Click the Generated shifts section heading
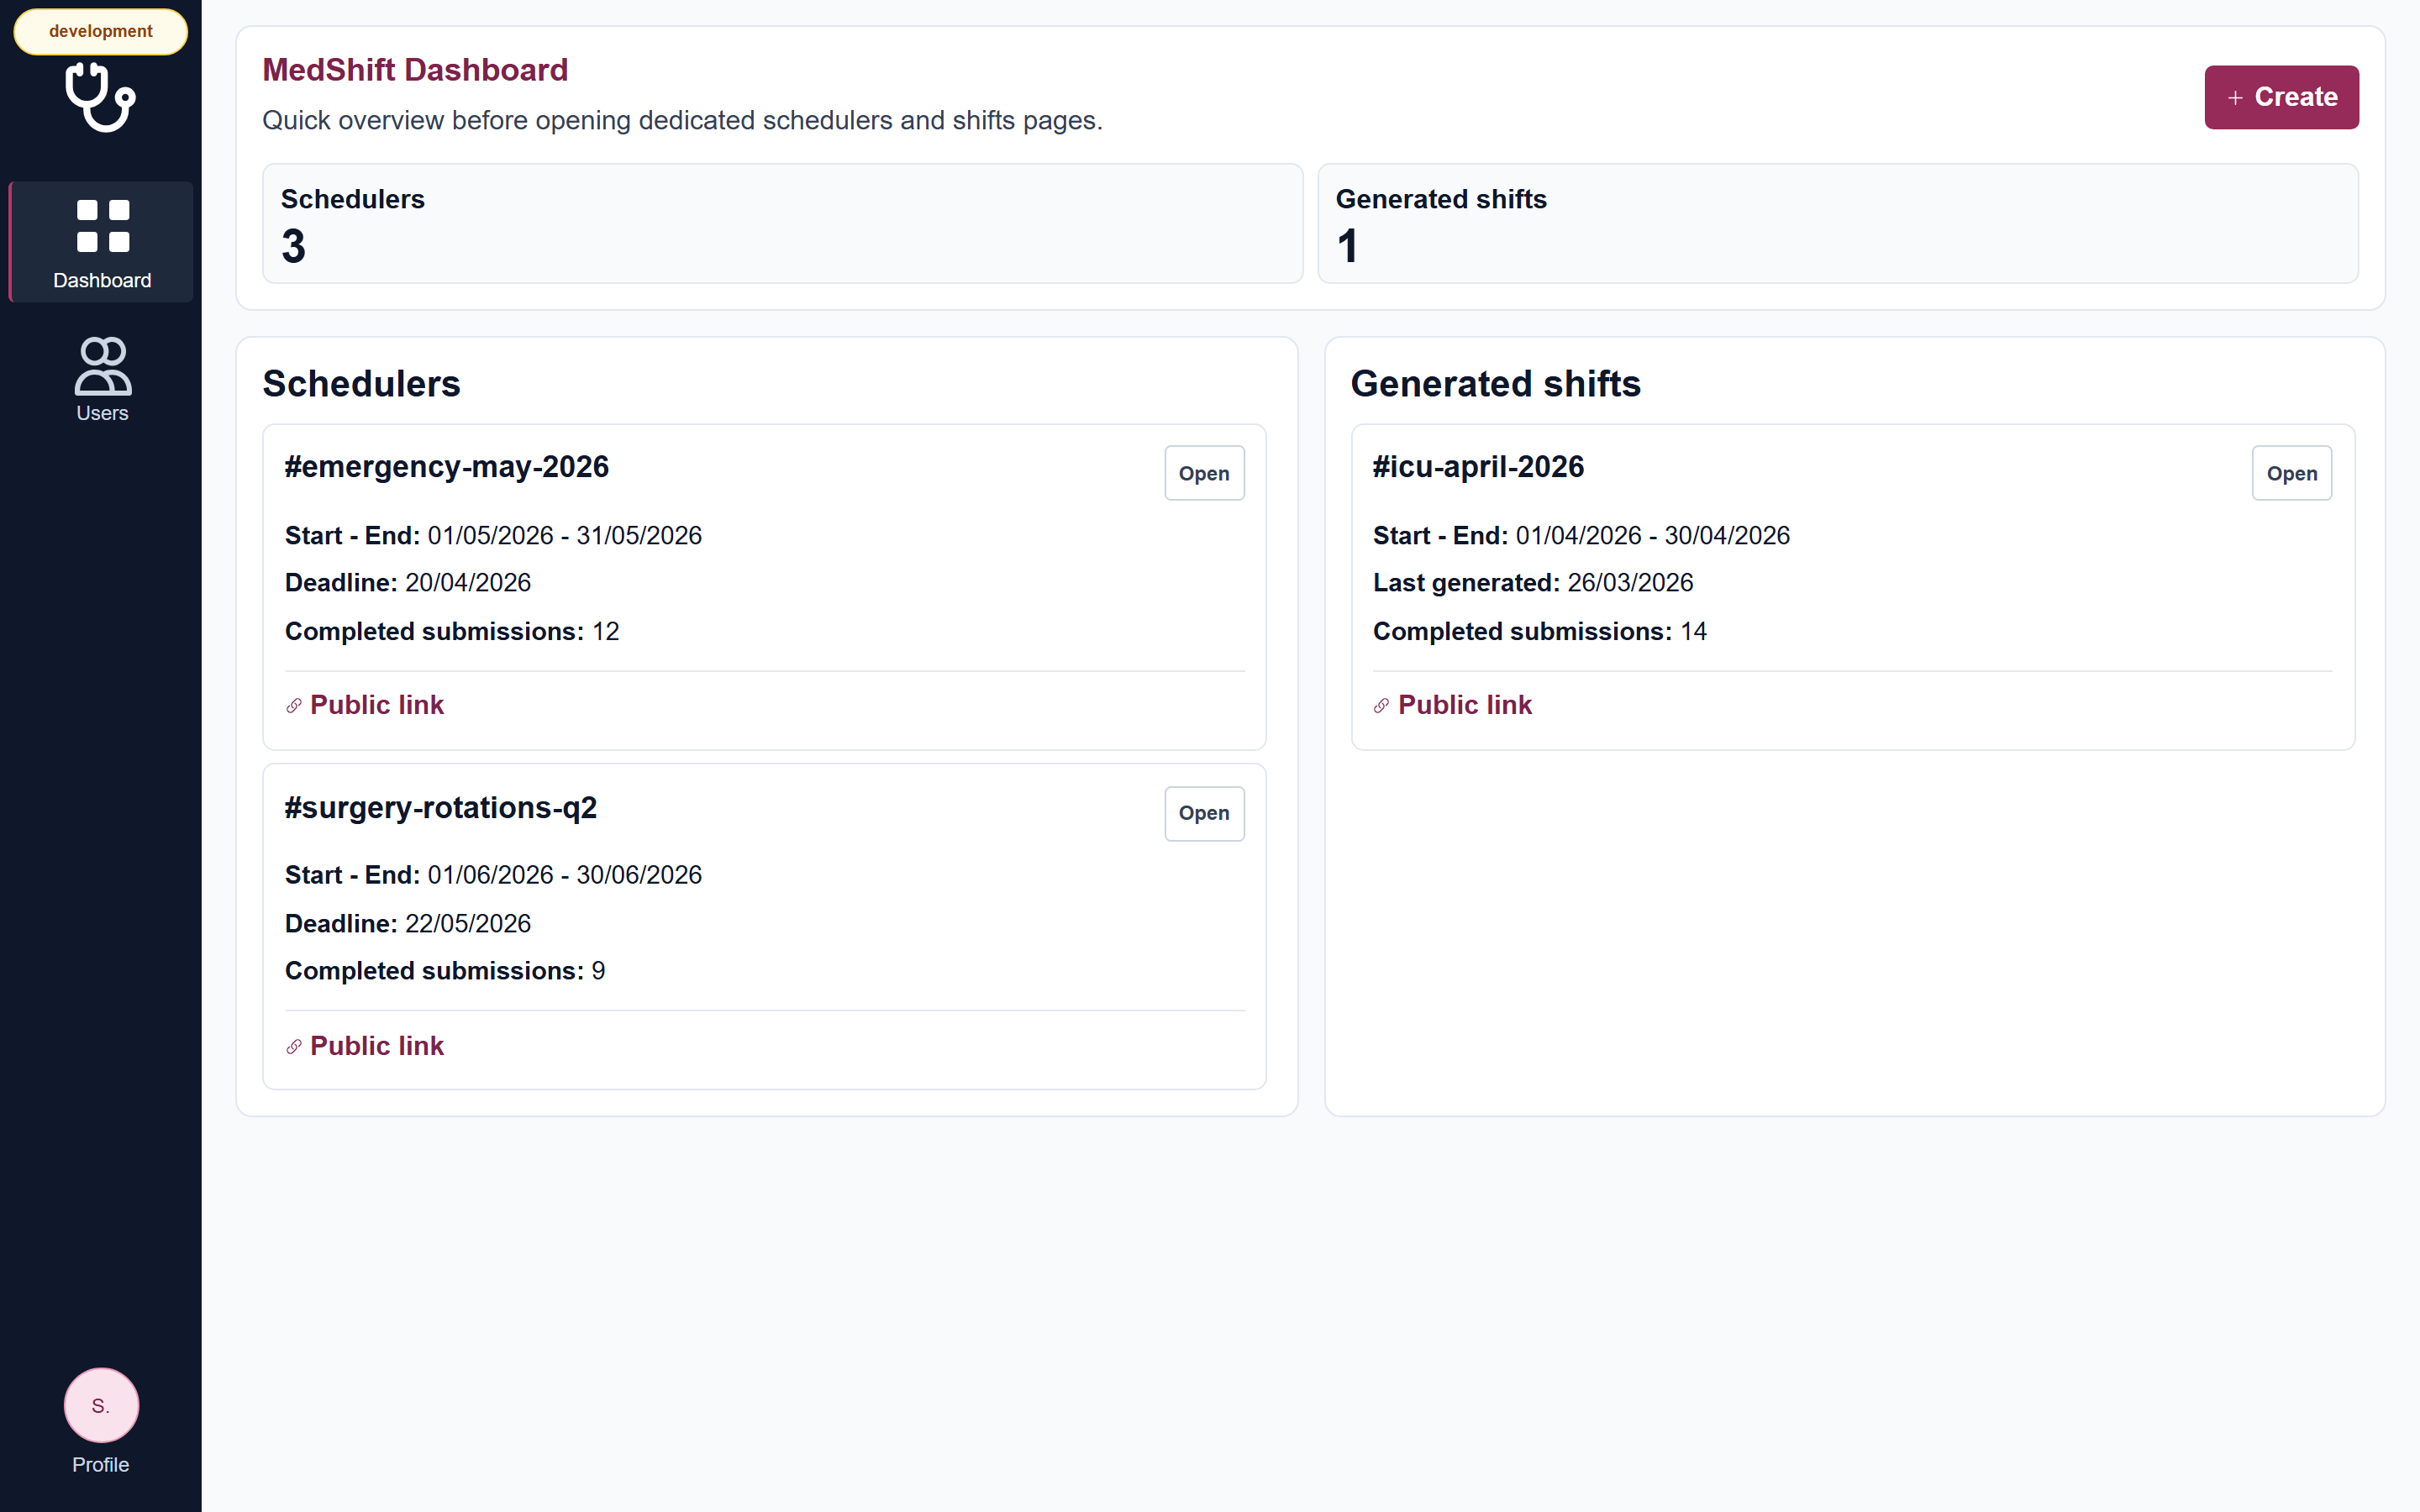This screenshot has width=2420, height=1512. click(1495, 384)
